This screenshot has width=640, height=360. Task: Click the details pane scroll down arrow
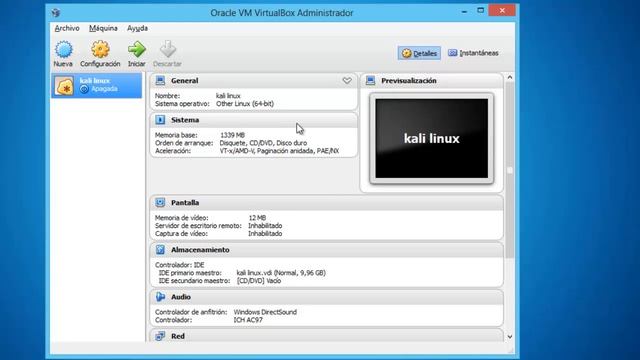pos(509,337)
